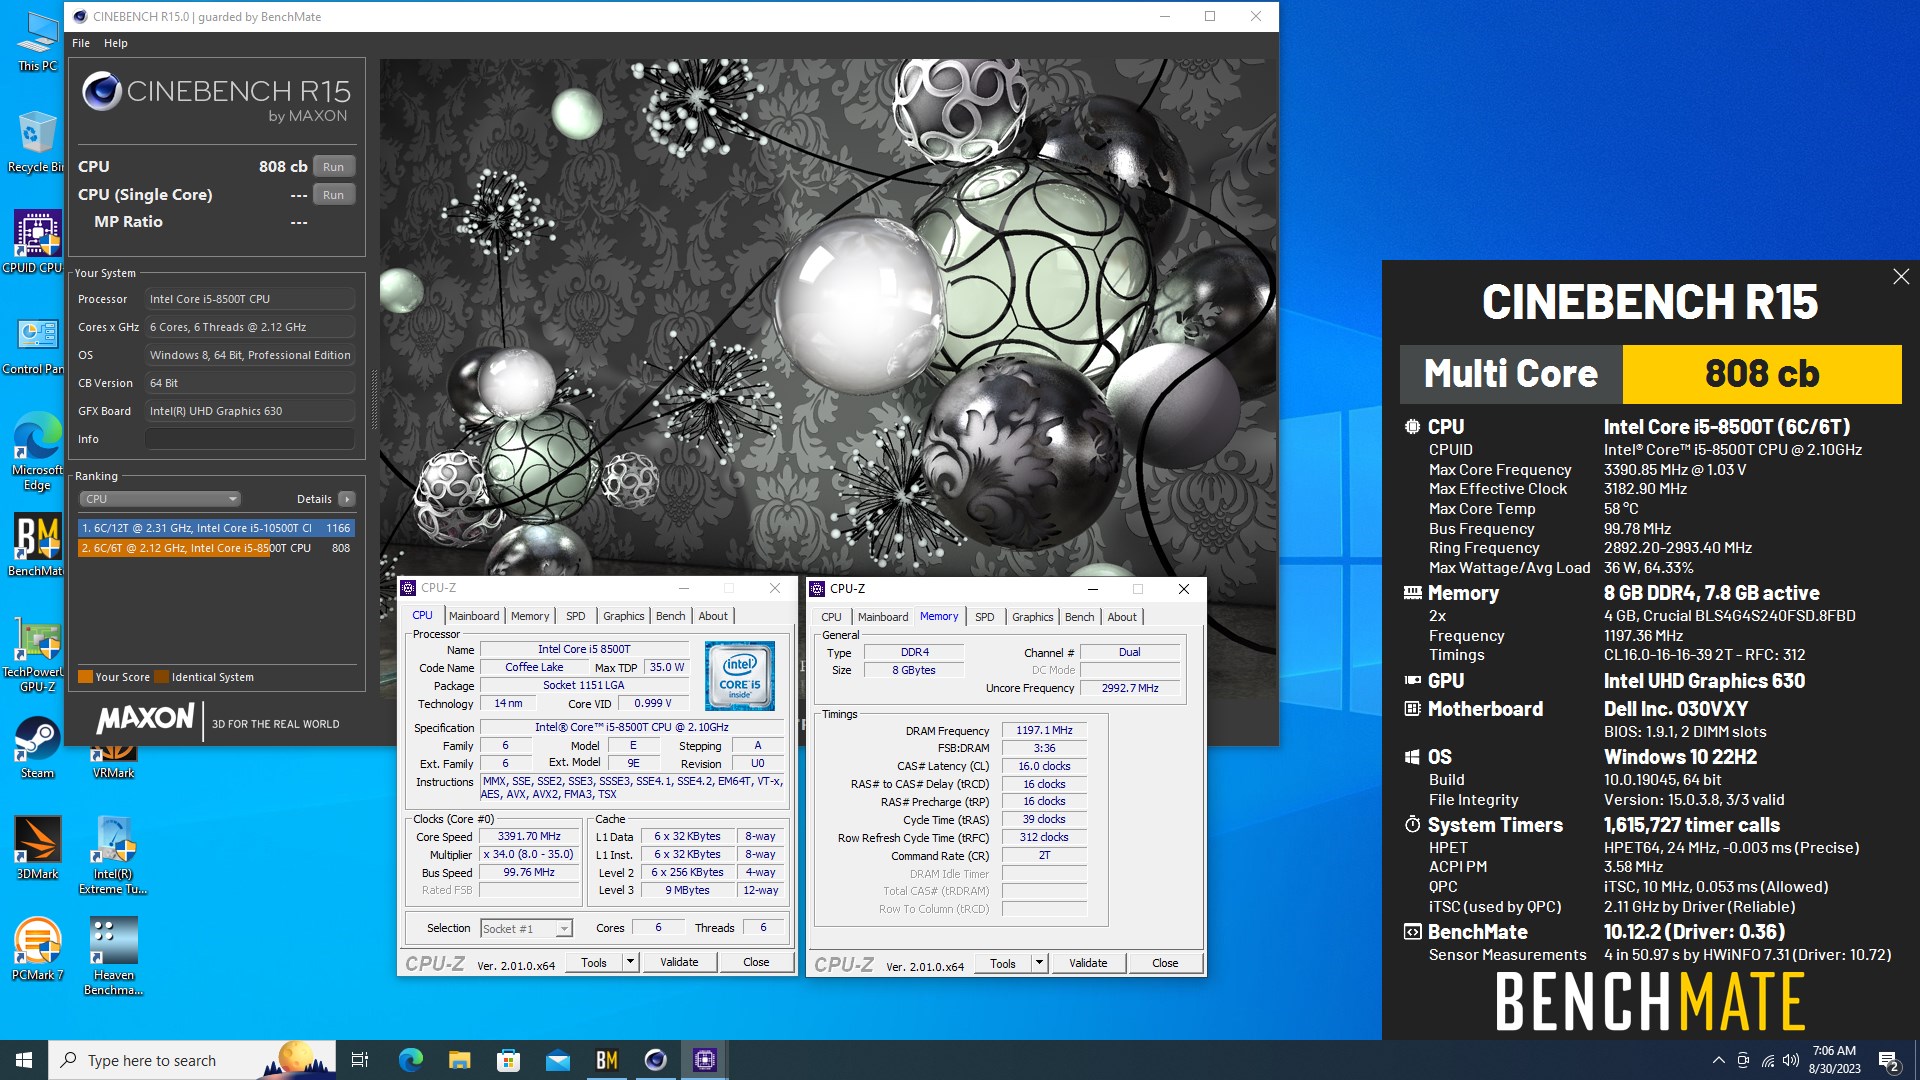Switch to CPU-Z on taskbar
The width and height of the screenshot is (1920, 1080).
[x=704, y=1060]
